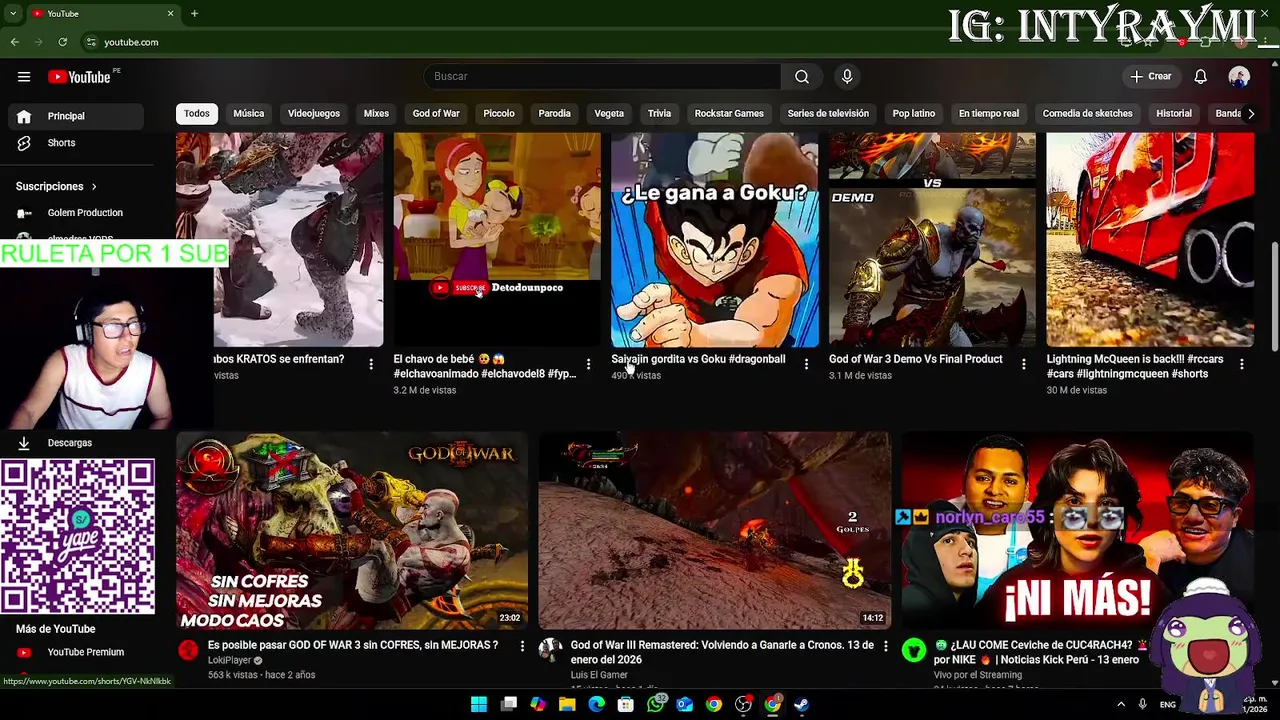The width and height of the screenshot is (1280, 720).
Task: Open Shorts in the sidebar
Action: coord(76,143)
